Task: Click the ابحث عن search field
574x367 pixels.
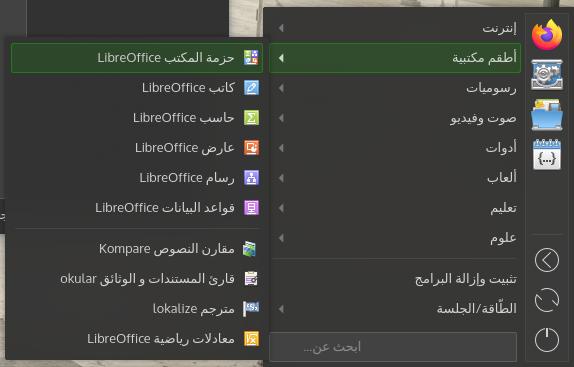Action: [393, 347]
